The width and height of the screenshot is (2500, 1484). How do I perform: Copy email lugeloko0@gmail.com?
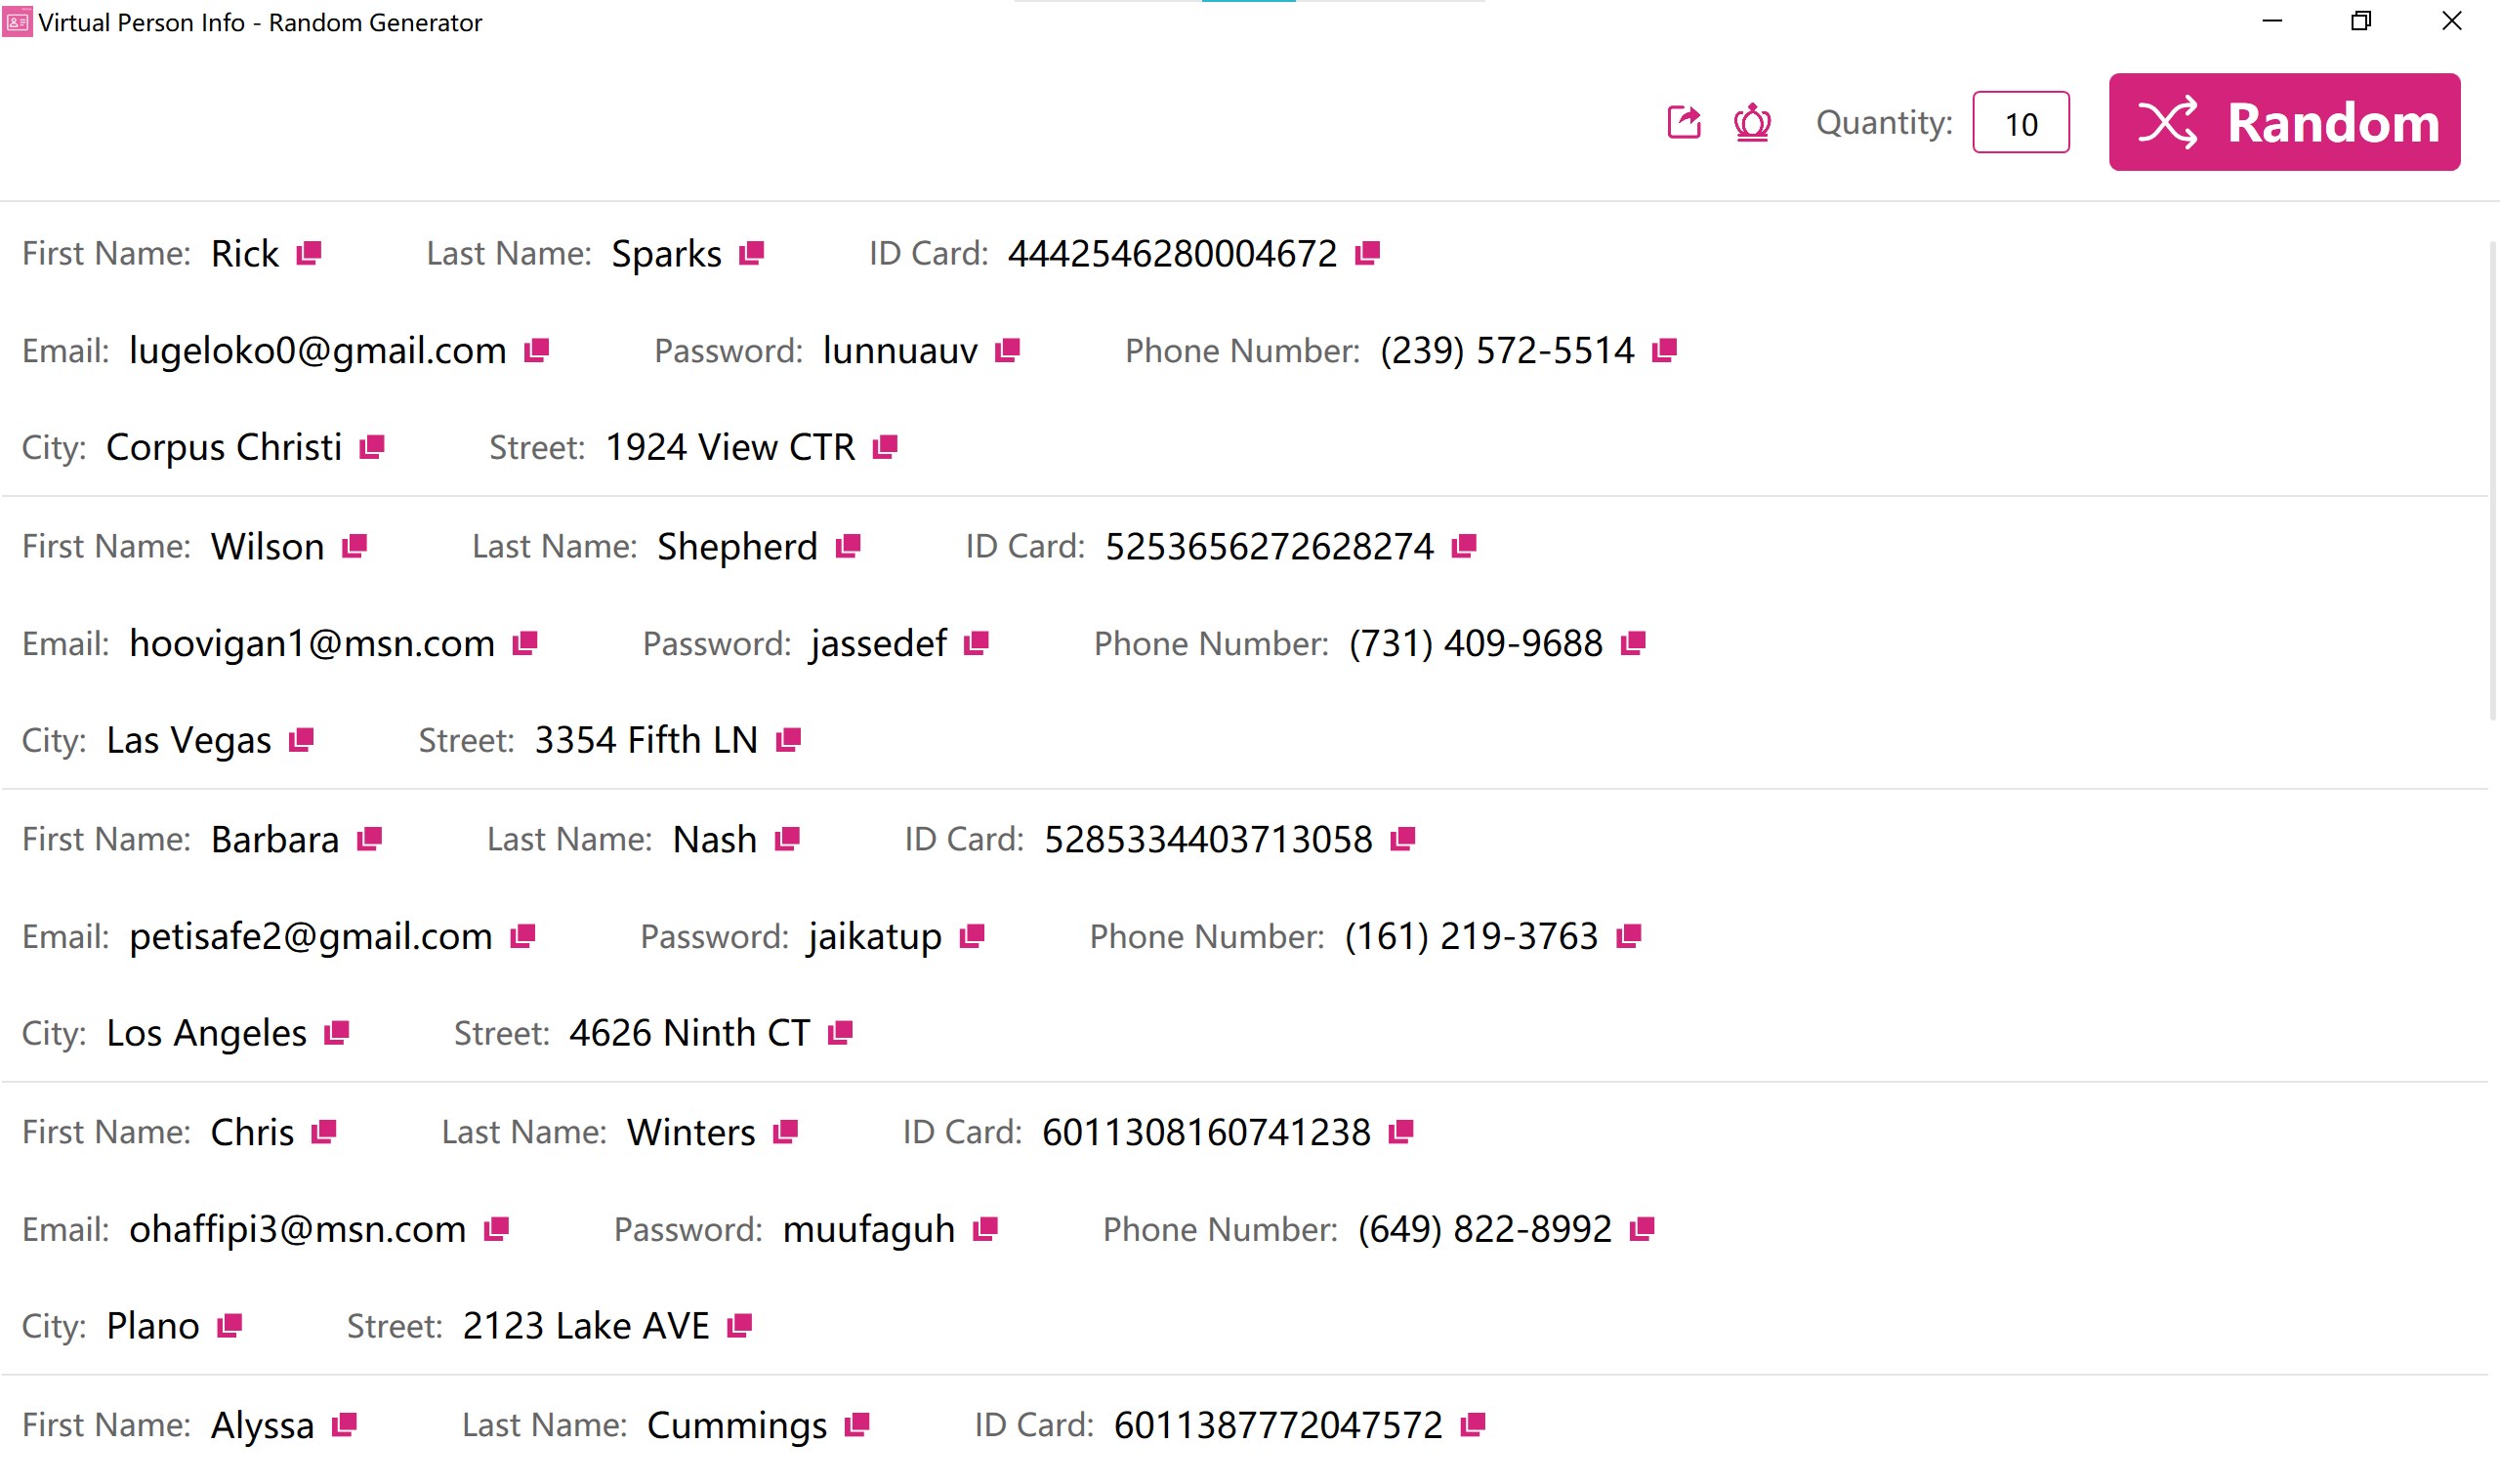point(537,350)
